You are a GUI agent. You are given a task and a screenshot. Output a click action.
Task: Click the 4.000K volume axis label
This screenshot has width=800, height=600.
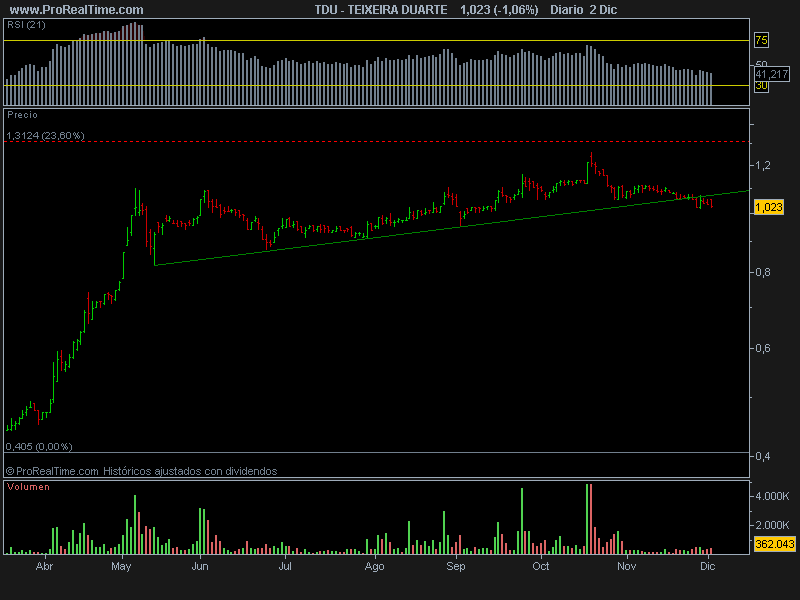(772, 496)
